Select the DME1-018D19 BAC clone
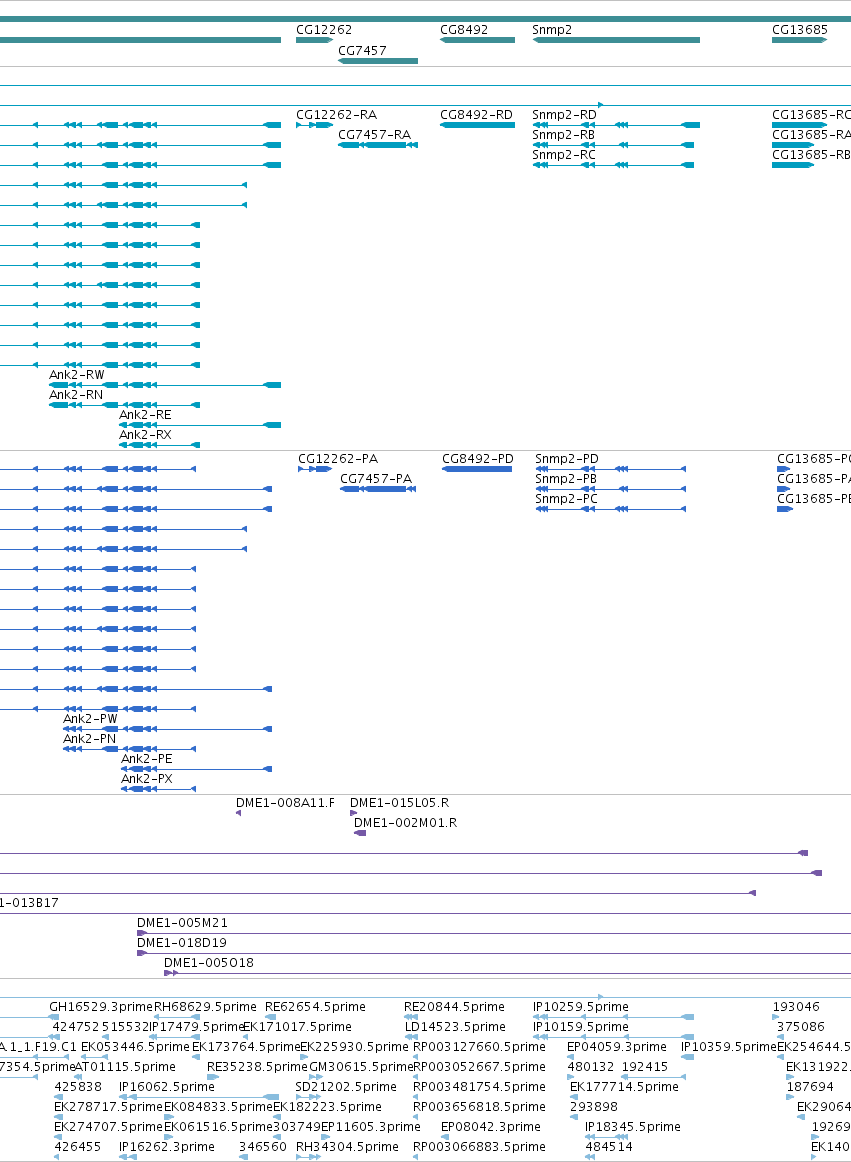This screenshot has height=1162, width=851. click(494, 954)
